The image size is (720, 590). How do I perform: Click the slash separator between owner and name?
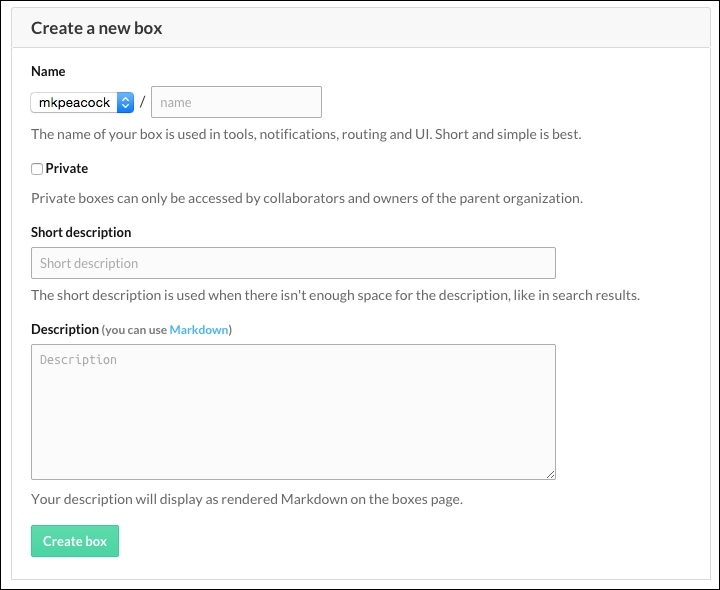point(142,101)
